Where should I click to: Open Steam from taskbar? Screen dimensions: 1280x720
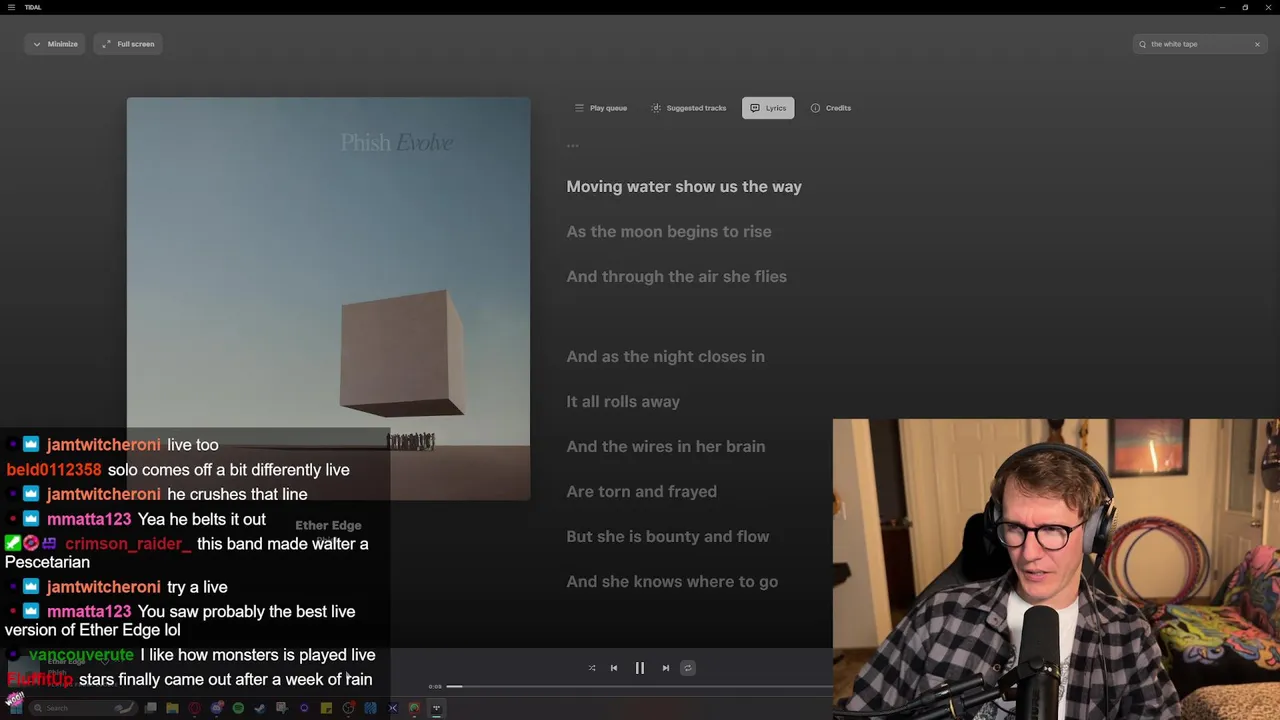[260, 708]
